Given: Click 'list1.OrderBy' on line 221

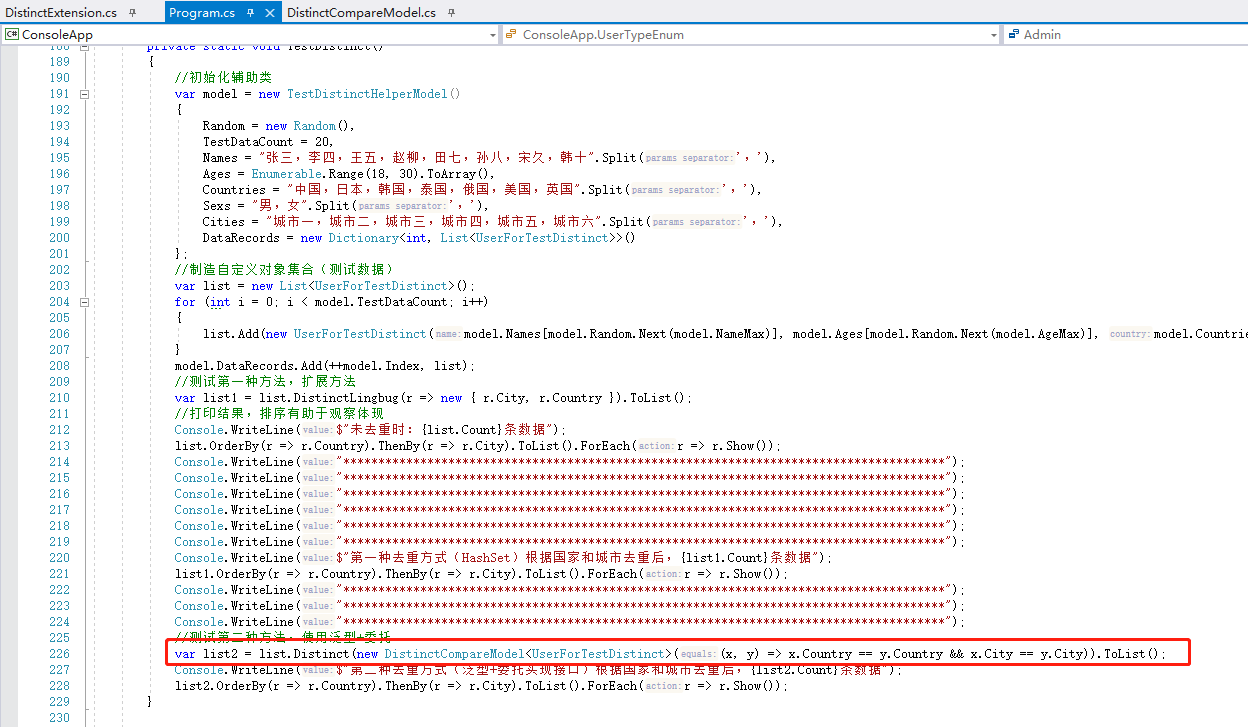Looking at the screenshot, I should 219,574.
